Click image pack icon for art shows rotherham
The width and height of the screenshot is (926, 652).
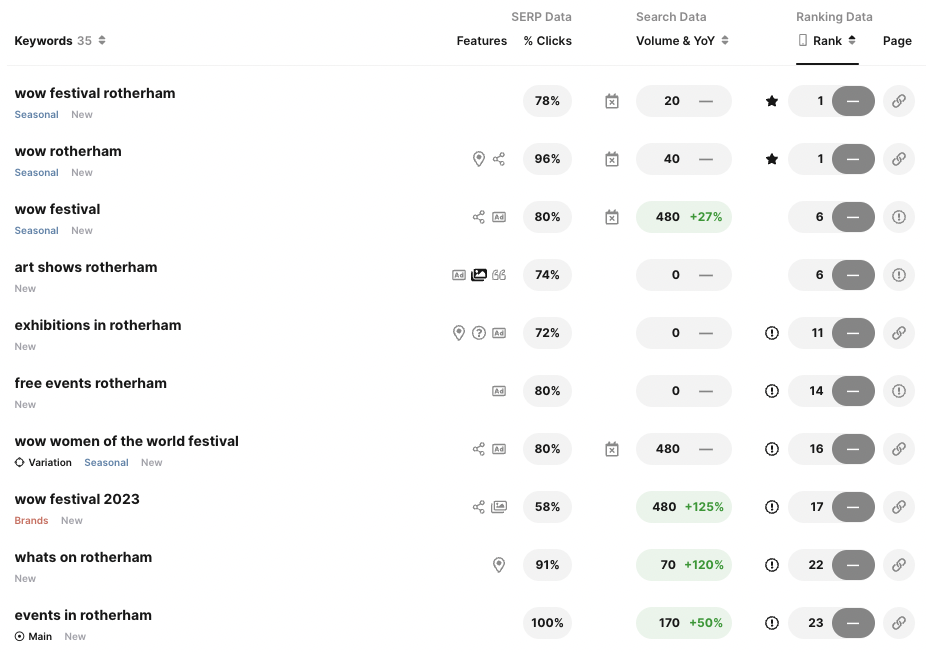pos(479,275)
